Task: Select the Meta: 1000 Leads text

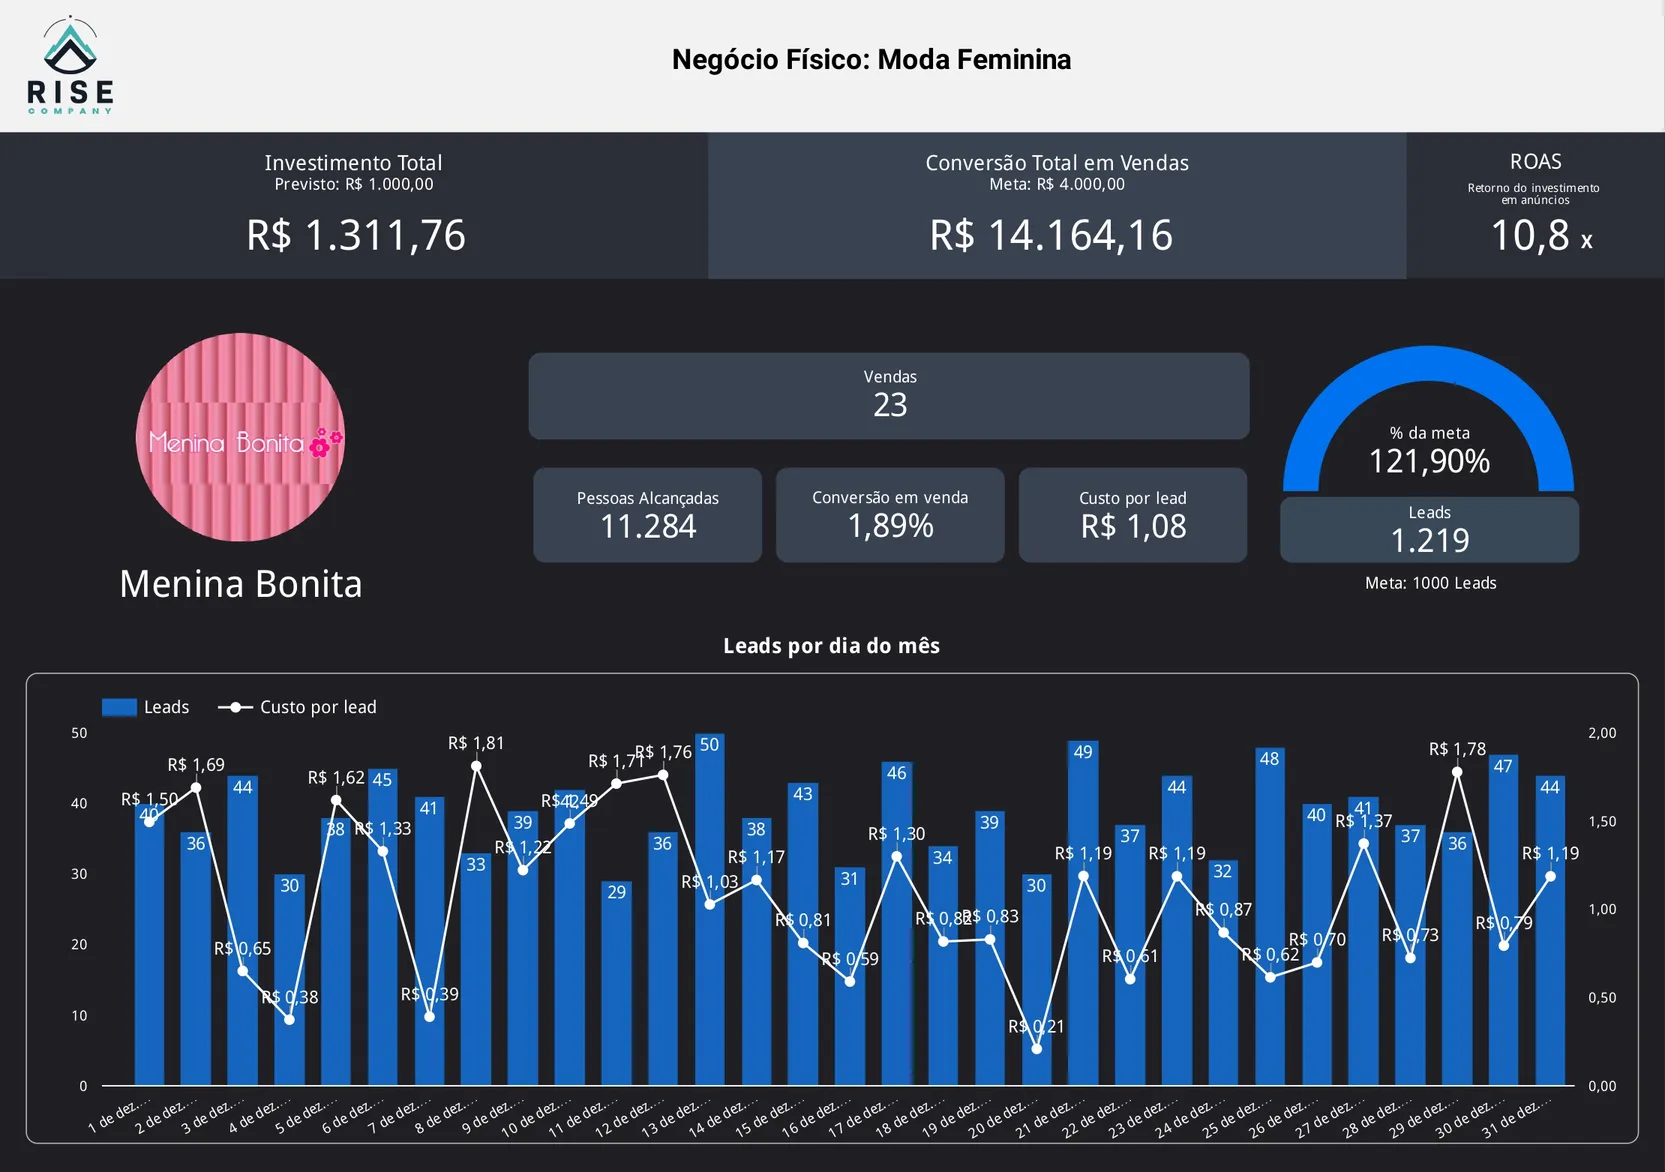Action: click(x=1430, y=583)
